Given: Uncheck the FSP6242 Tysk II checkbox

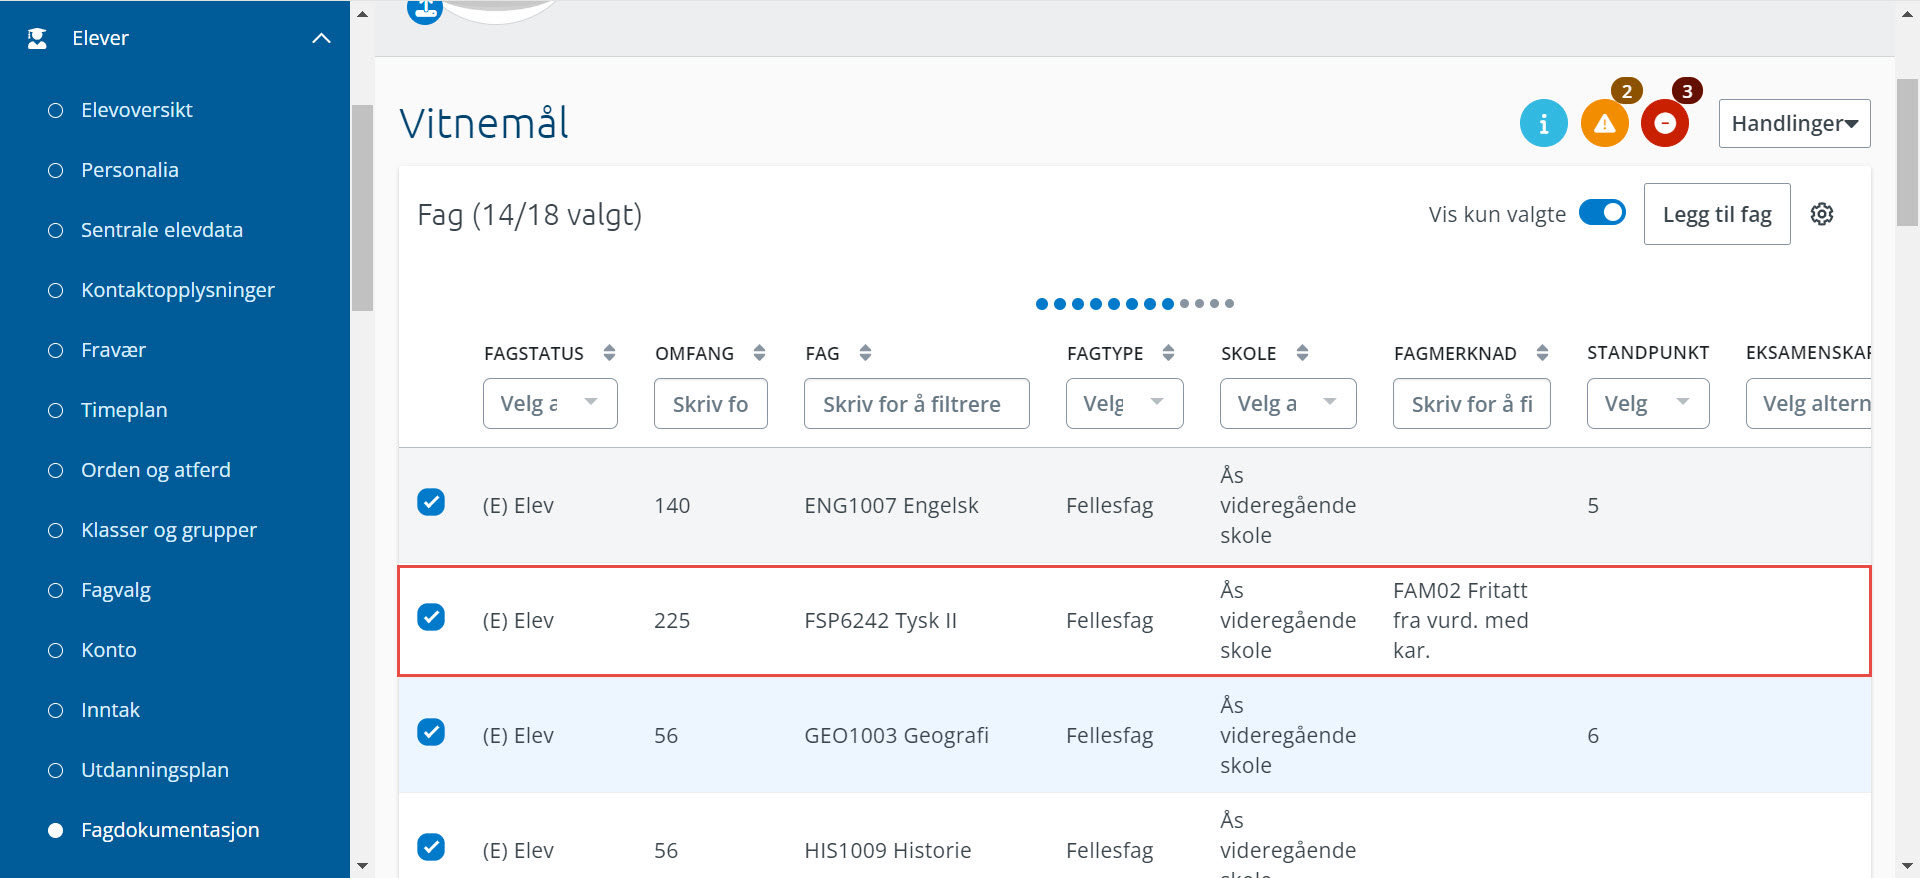Looking at the screenshot, I should pos(431,617).
